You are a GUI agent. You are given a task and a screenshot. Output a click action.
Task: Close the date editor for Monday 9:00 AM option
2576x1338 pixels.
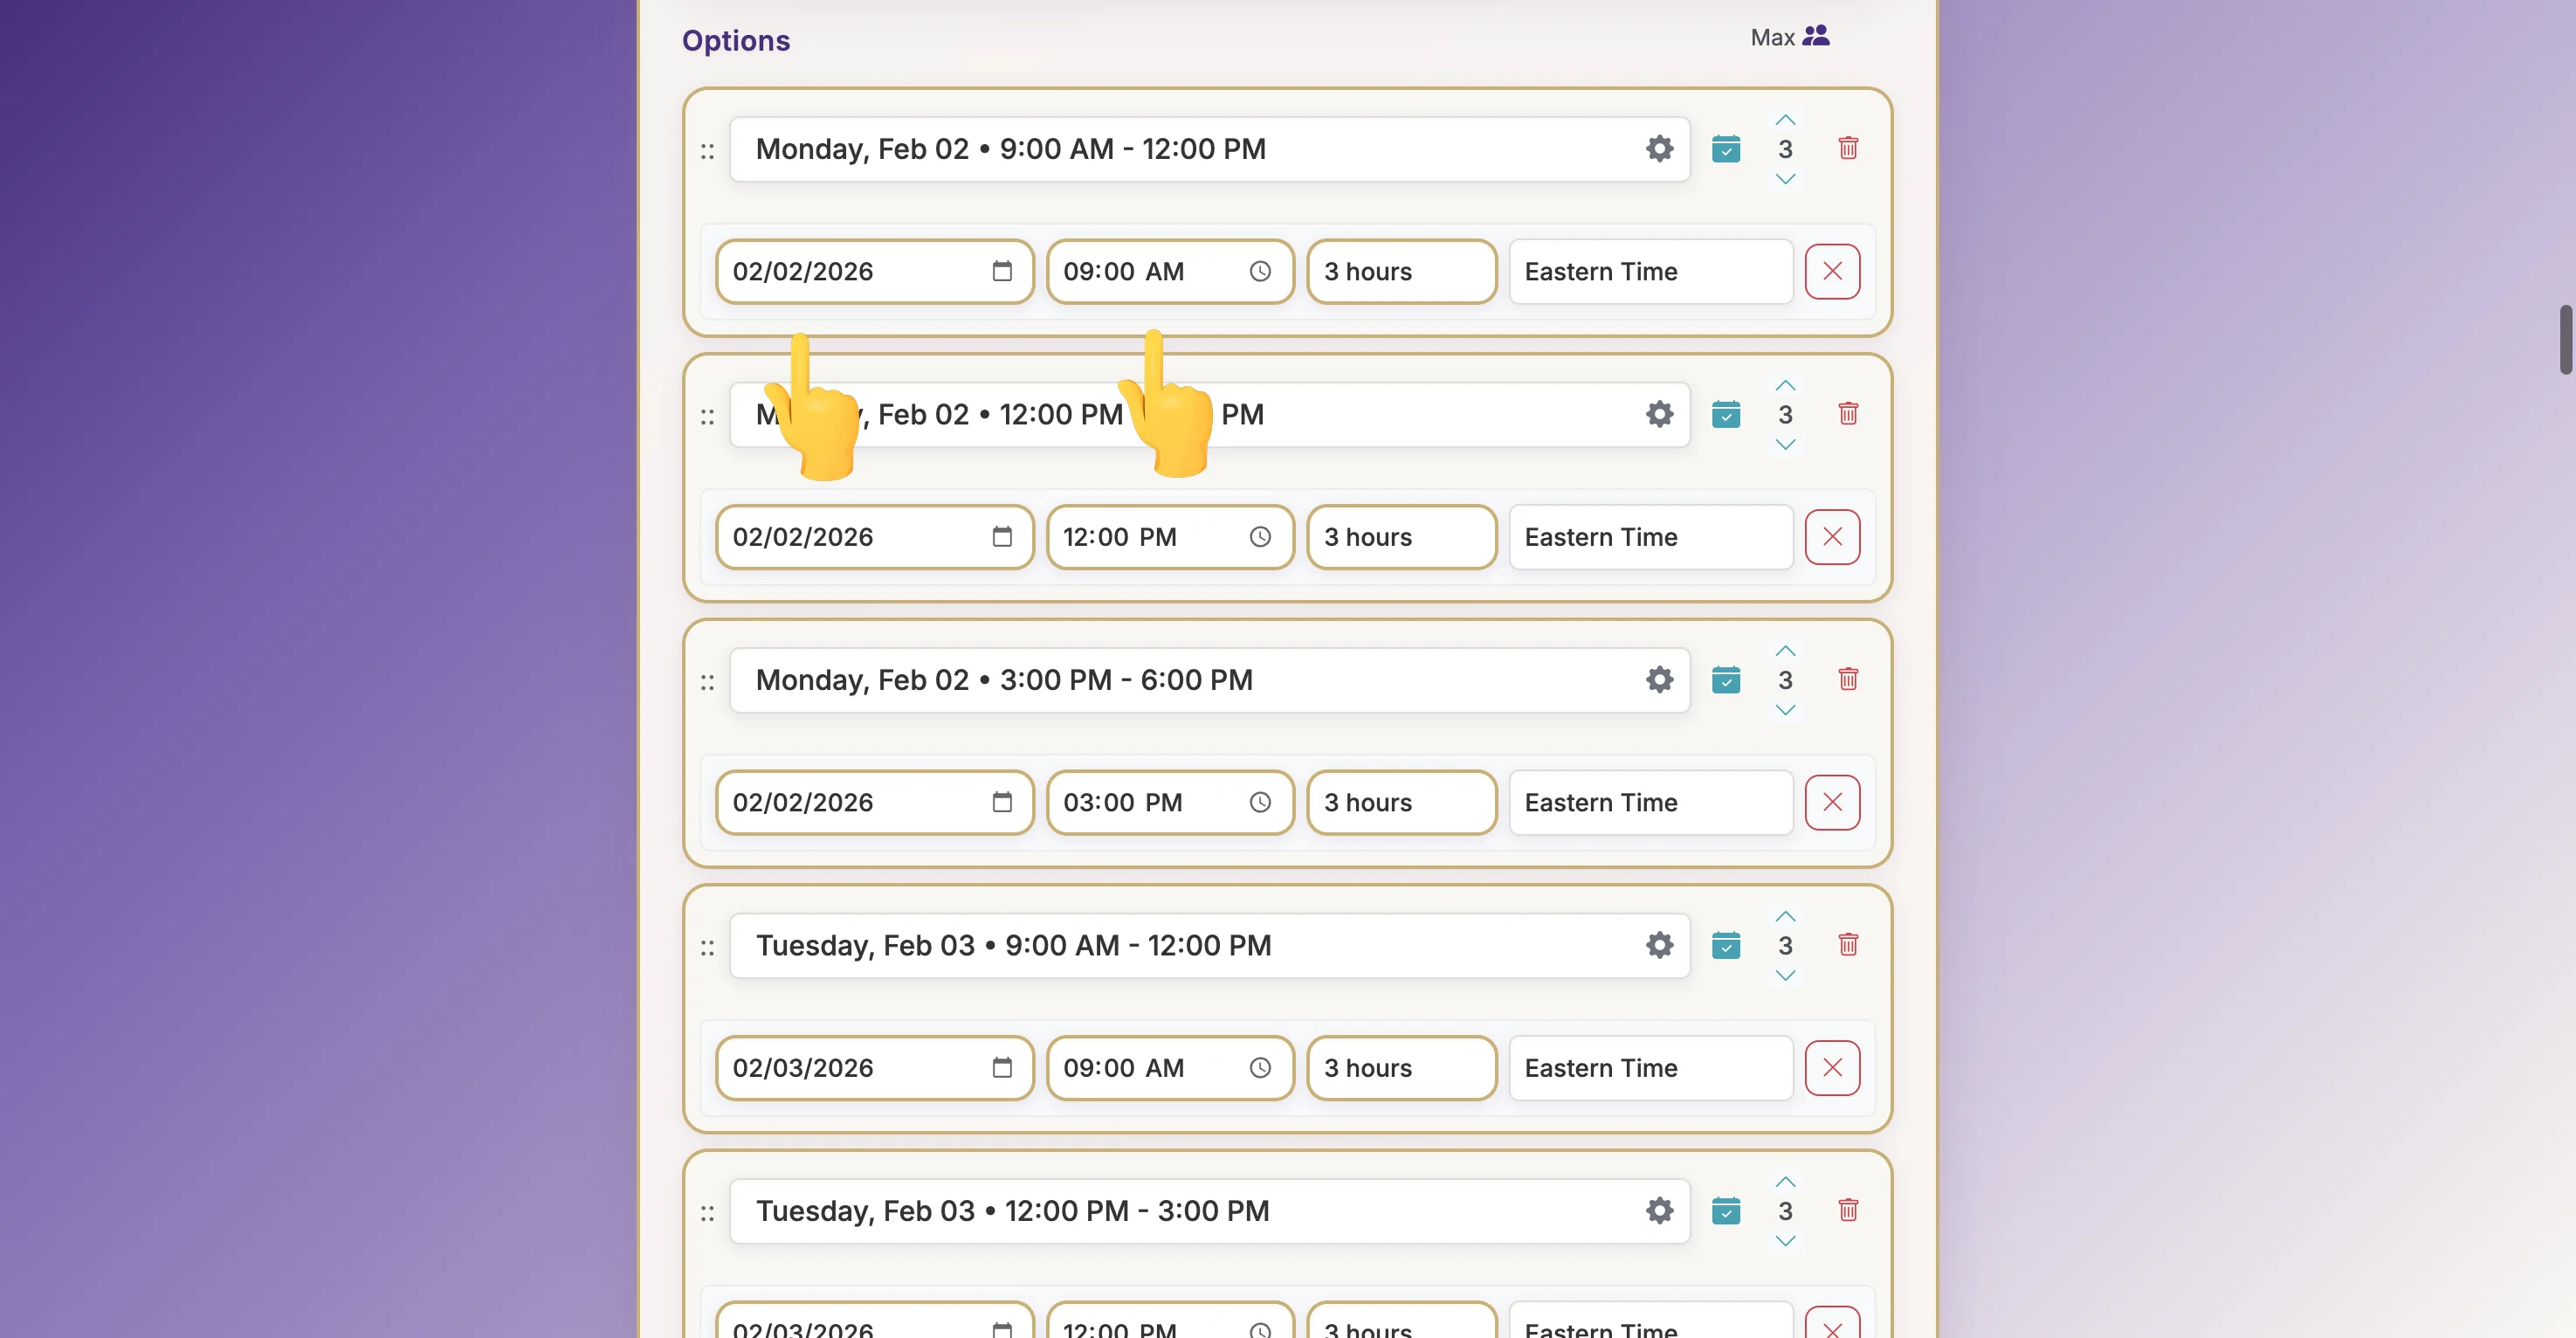click(x=1831, y=272)
